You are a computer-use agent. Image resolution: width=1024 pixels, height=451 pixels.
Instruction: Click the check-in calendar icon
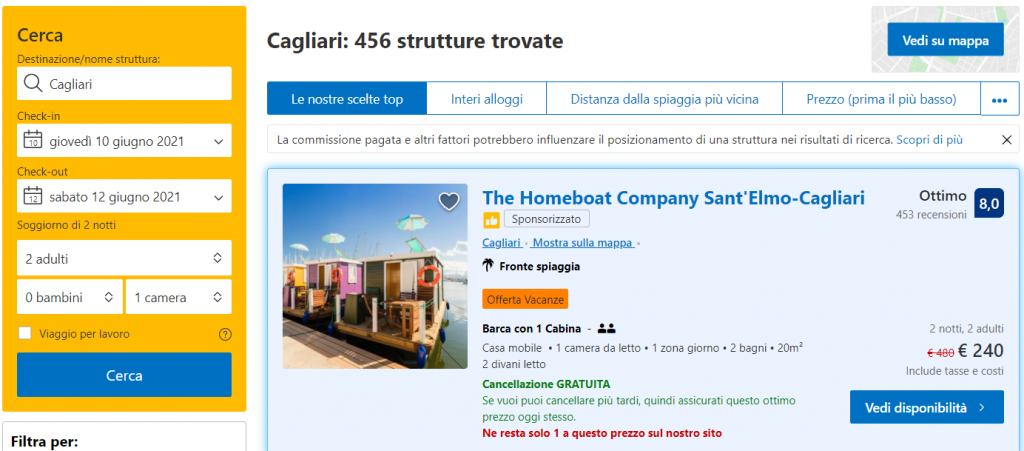(x=33, y=140)
